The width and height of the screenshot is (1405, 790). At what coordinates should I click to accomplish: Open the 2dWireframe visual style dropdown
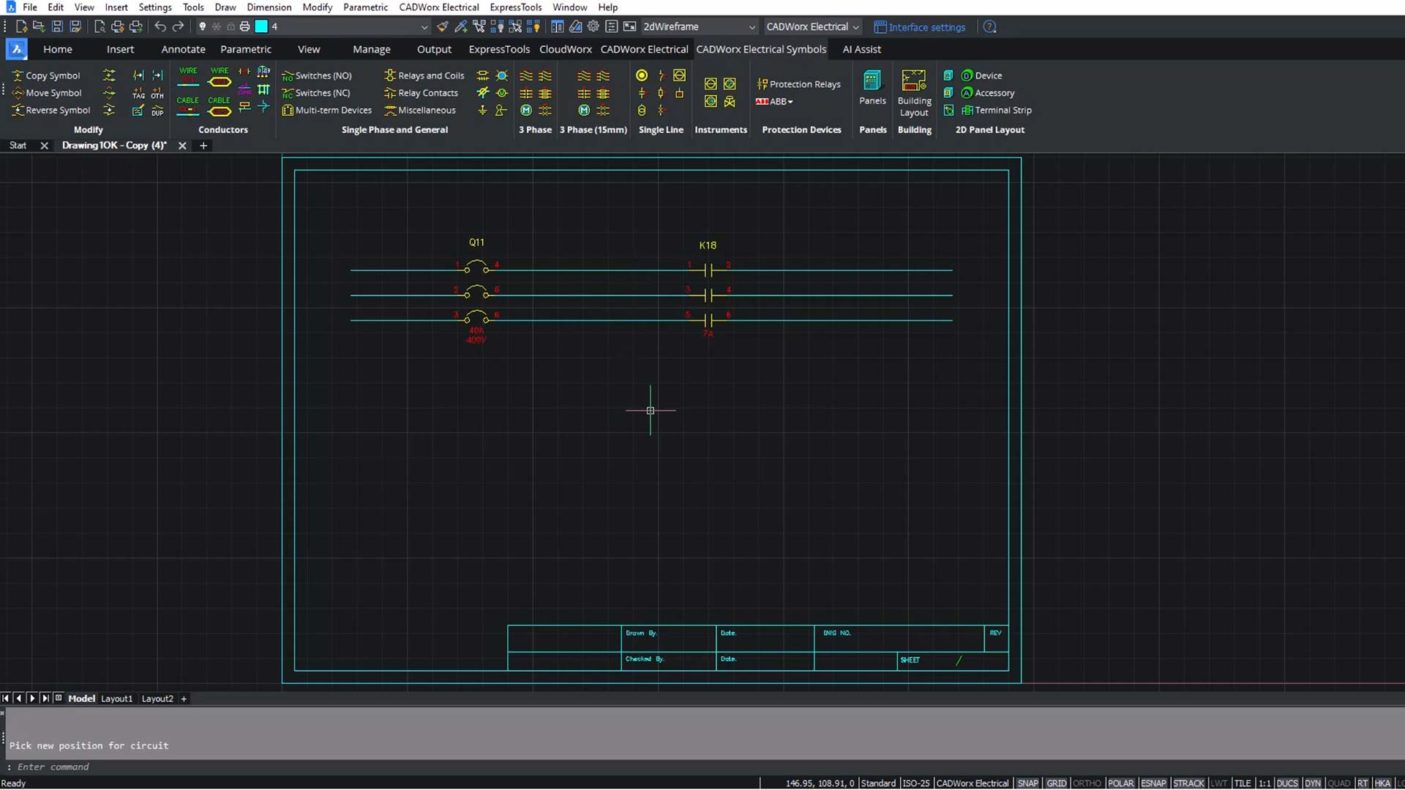(699, 27)
